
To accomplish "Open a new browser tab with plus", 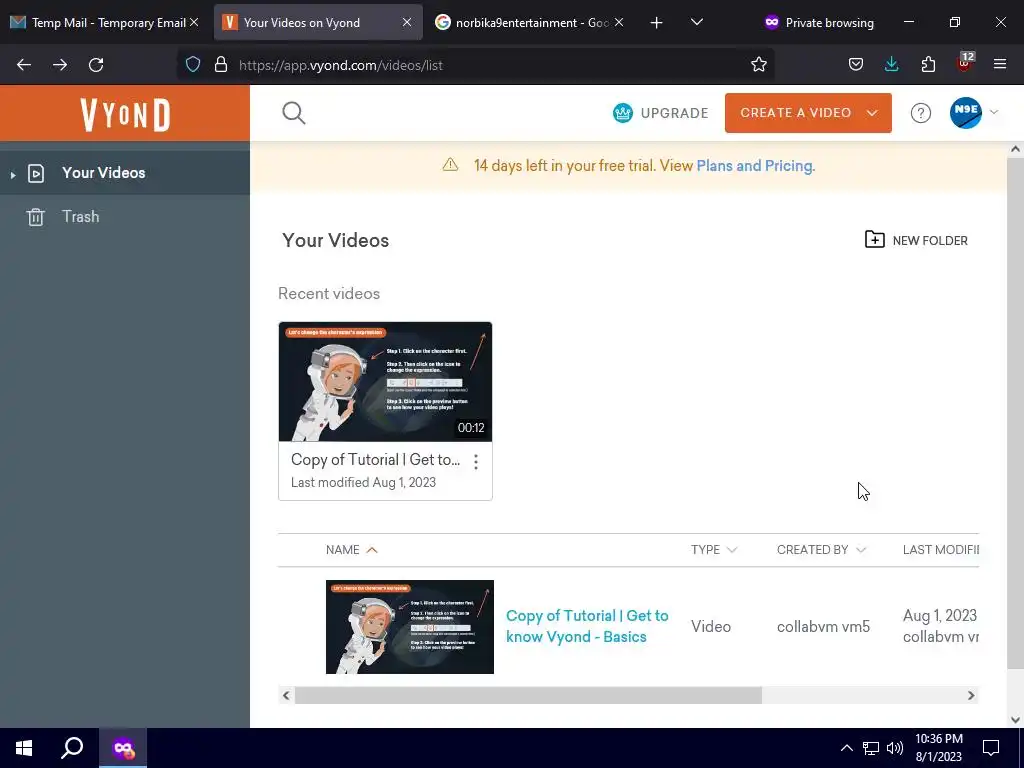I will [656, 23].
